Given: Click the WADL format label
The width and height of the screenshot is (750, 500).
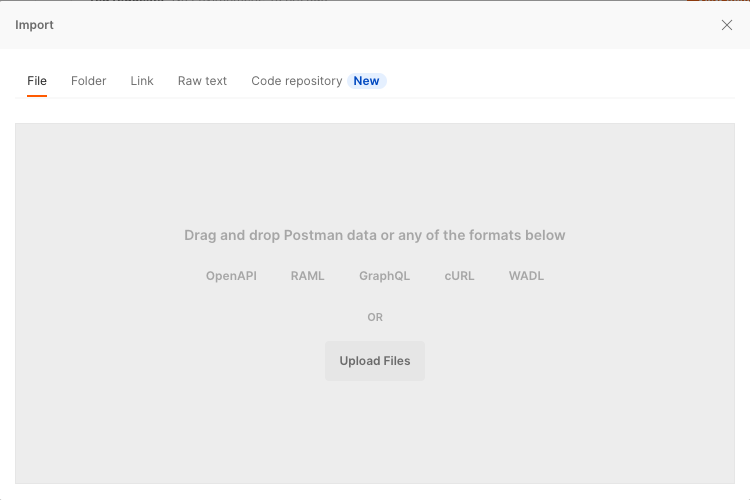Looking at the screenshot, I should point(526,276).
